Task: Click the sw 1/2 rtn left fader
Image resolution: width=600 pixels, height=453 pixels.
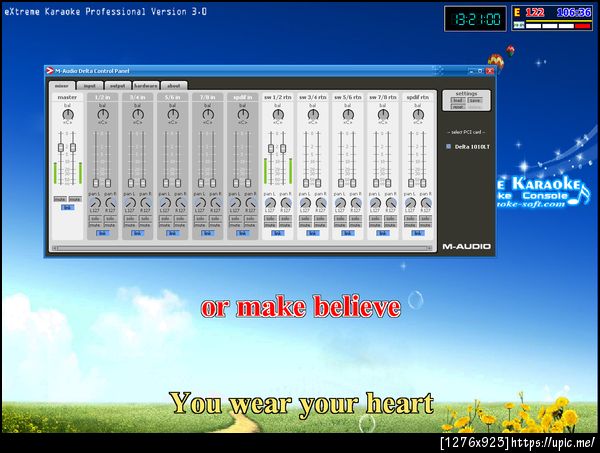Action: (x=271, y=148)
